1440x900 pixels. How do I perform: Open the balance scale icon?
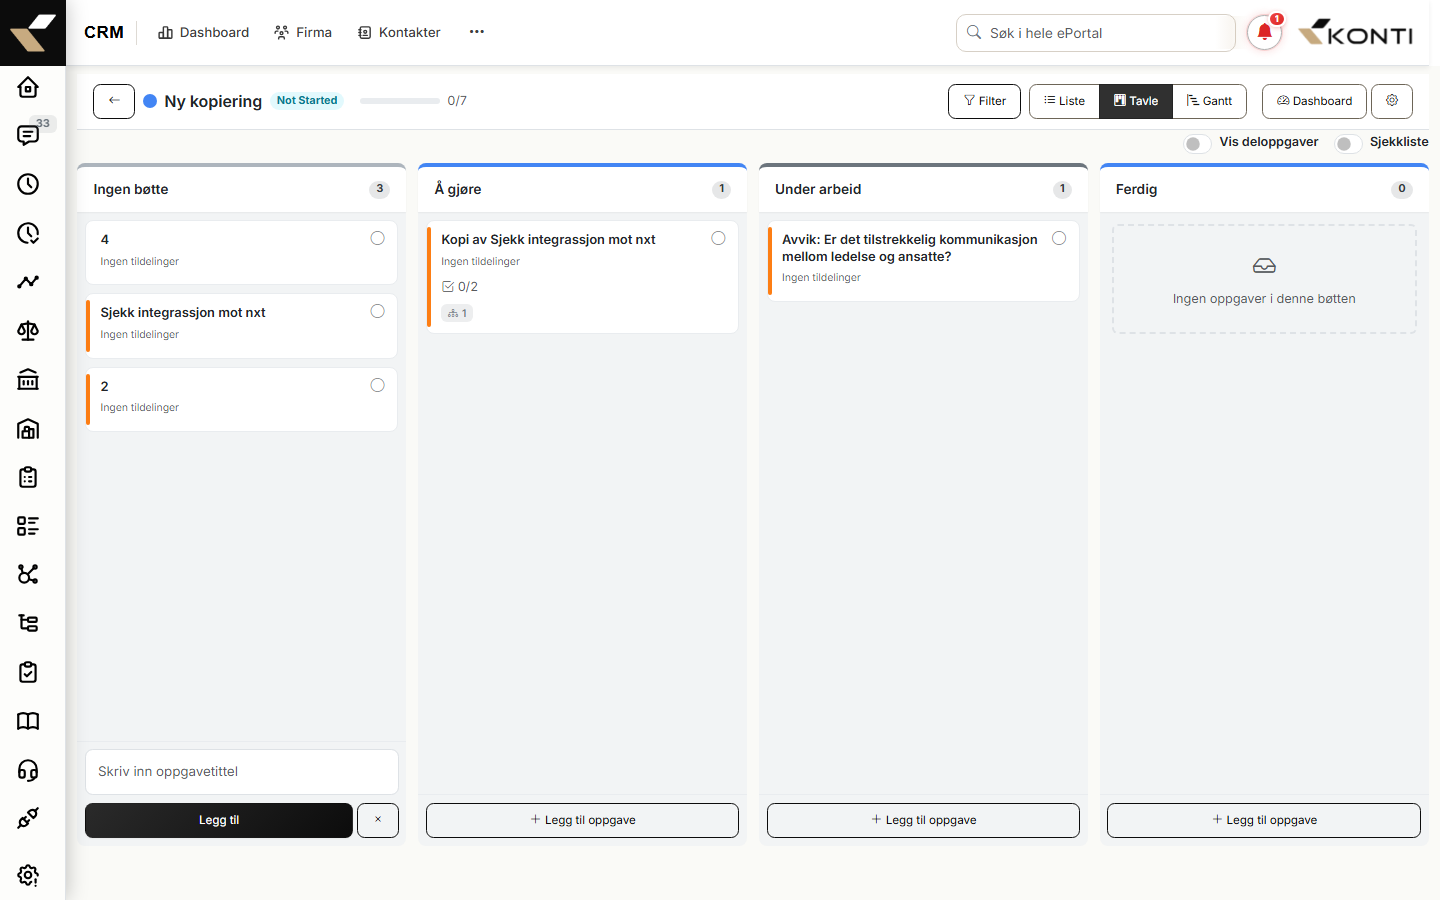28,331
